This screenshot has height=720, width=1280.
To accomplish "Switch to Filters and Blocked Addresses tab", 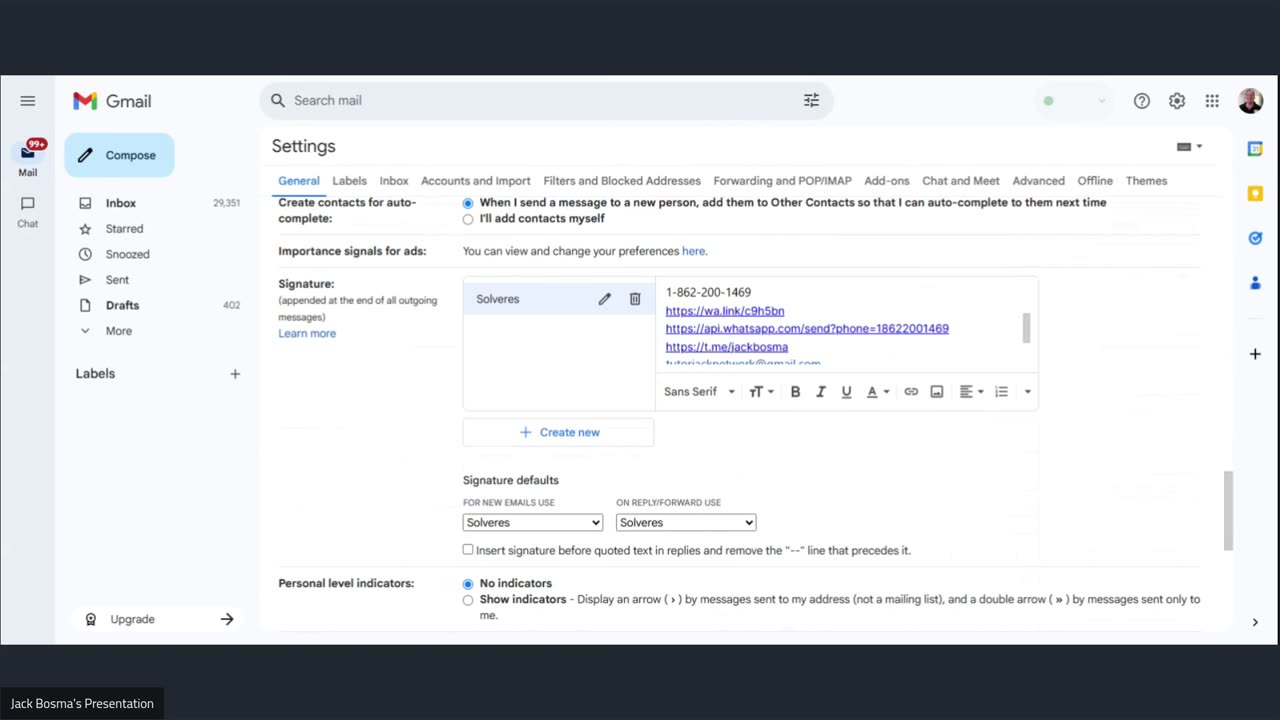I will point(622,181).
